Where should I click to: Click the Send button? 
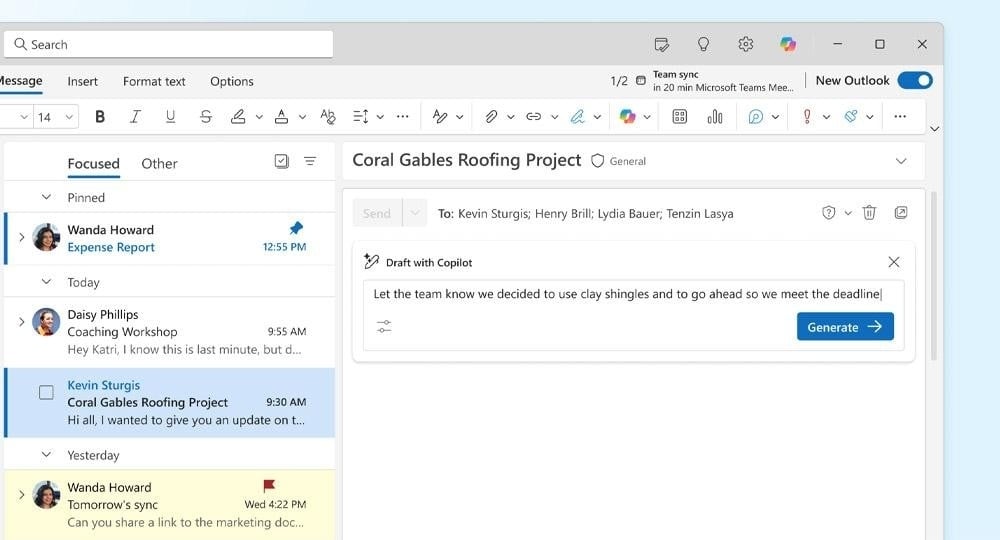pos(377,213)
